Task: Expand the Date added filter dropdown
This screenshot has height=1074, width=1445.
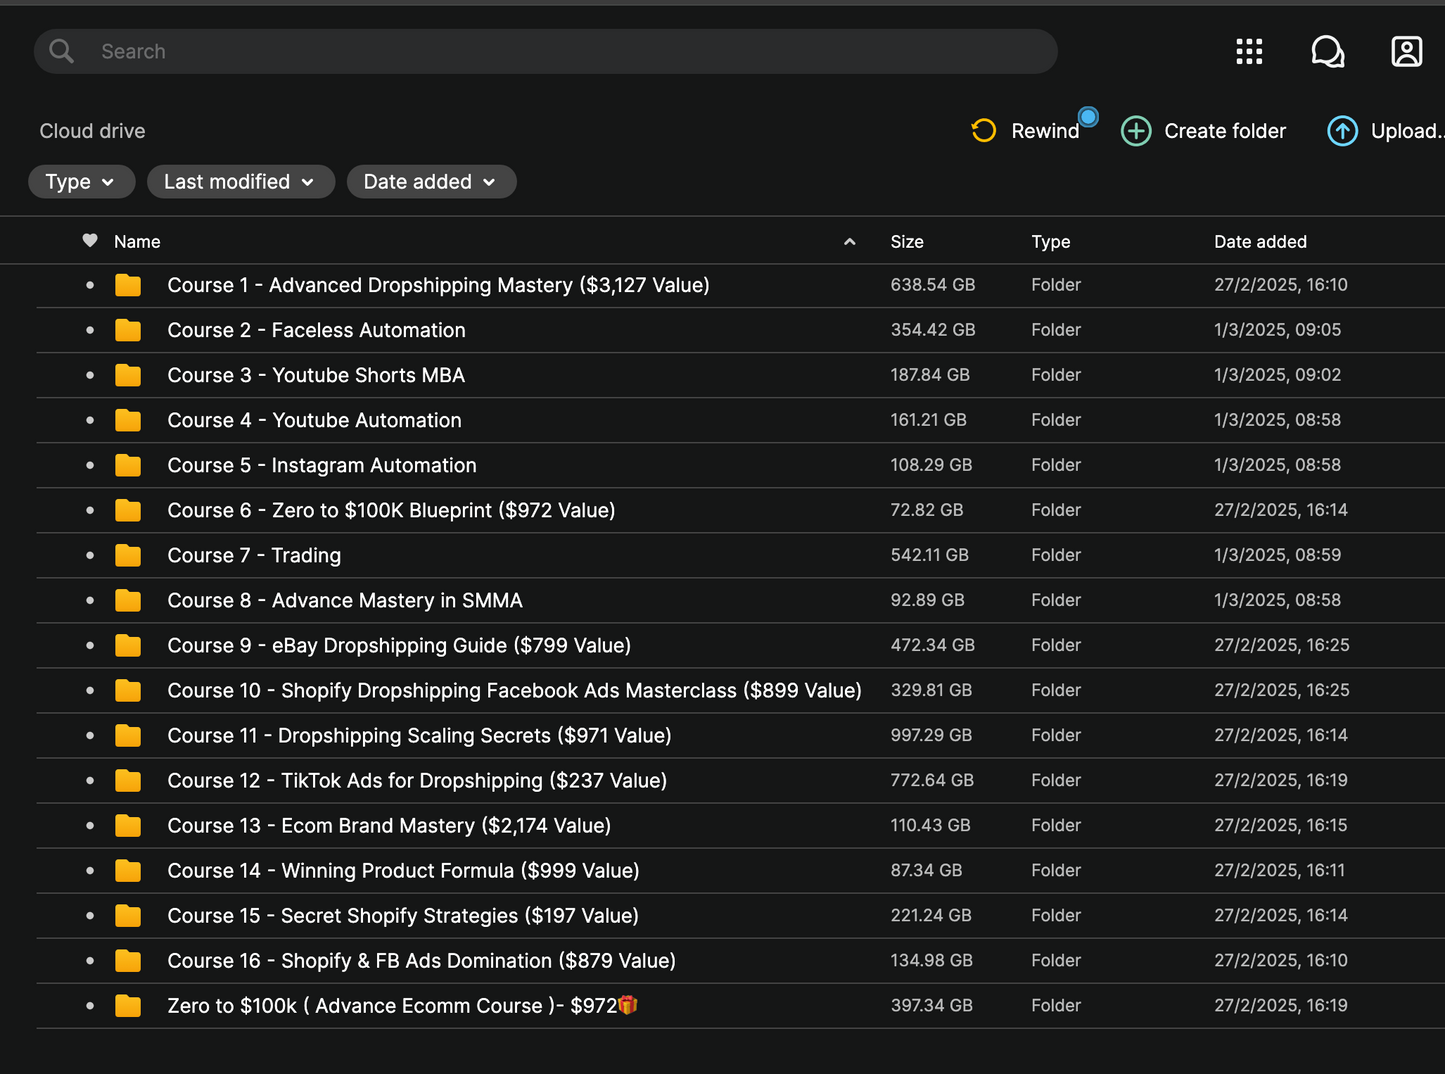Action: [x=431, y=182]
